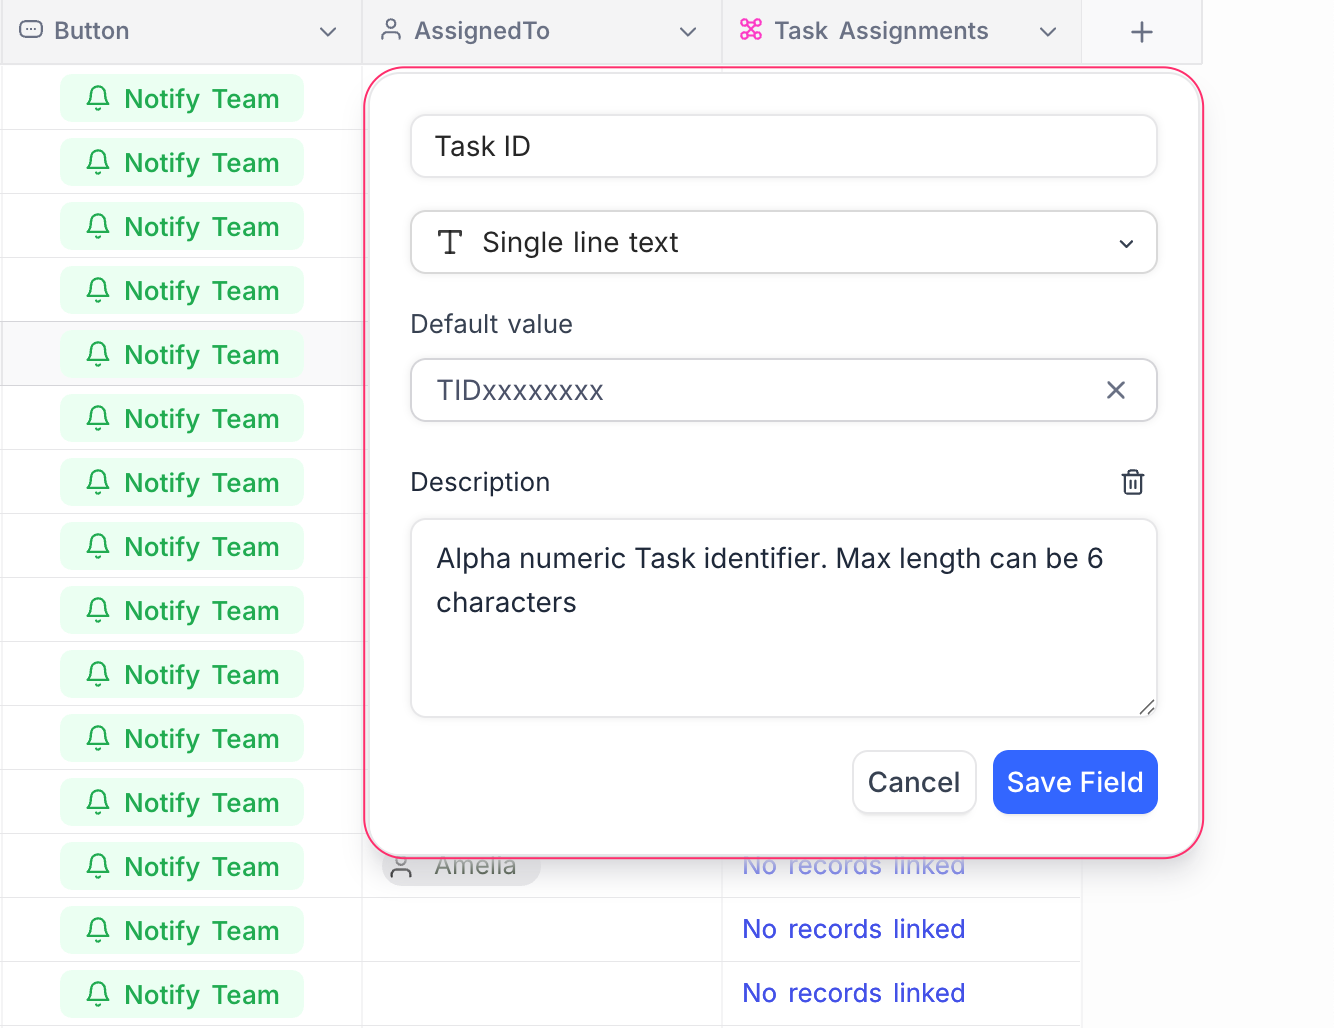Screen dimensions: 1334x1028
Task: Click the resize handle of the Description box
Action: click(1146, 707)
